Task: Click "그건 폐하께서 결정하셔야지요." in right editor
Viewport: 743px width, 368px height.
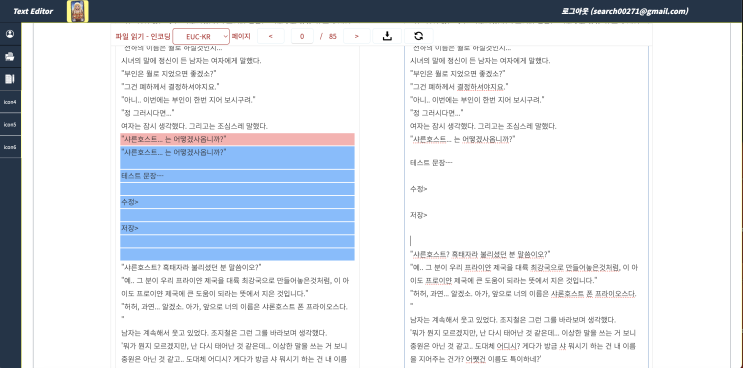Action: tap(459, 87)
